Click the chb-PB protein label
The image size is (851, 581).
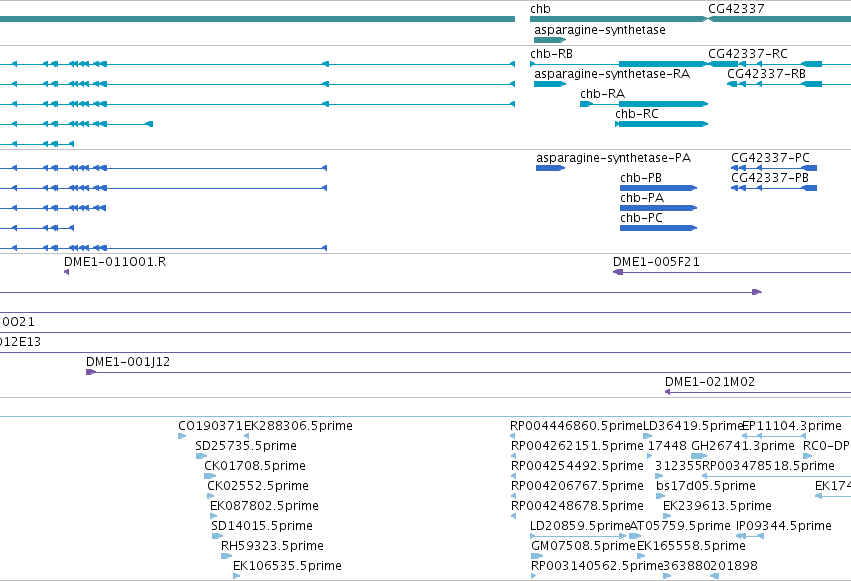(x=641, y=178)
